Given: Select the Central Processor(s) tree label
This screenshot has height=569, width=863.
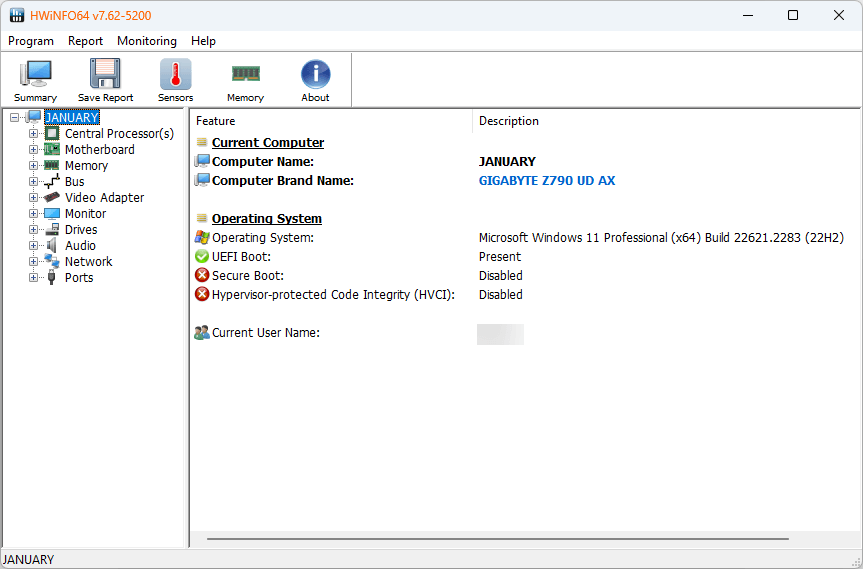Looking at the screenshot, I should (119, 134).
